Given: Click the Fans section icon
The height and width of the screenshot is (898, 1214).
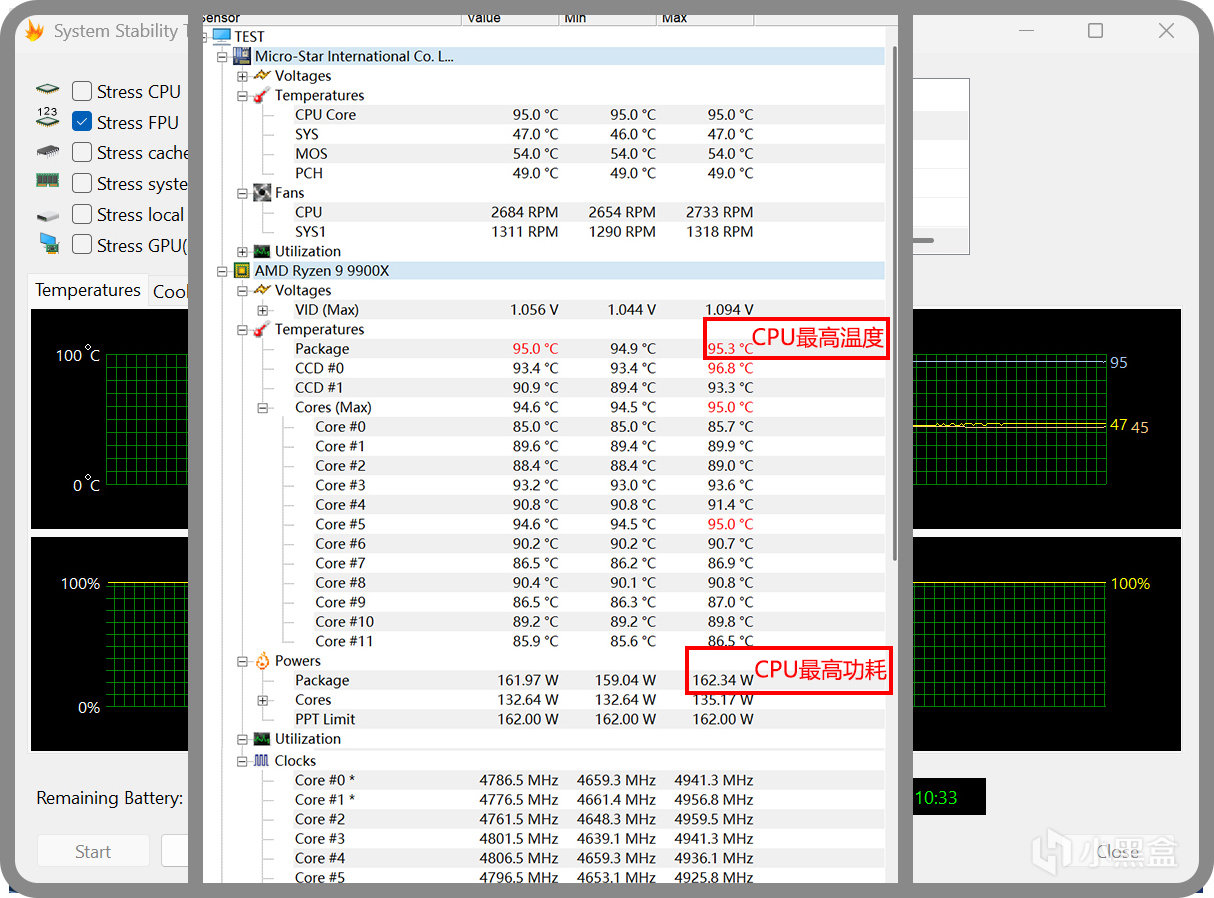Looking at the screenshot, I should pos(262,192).
